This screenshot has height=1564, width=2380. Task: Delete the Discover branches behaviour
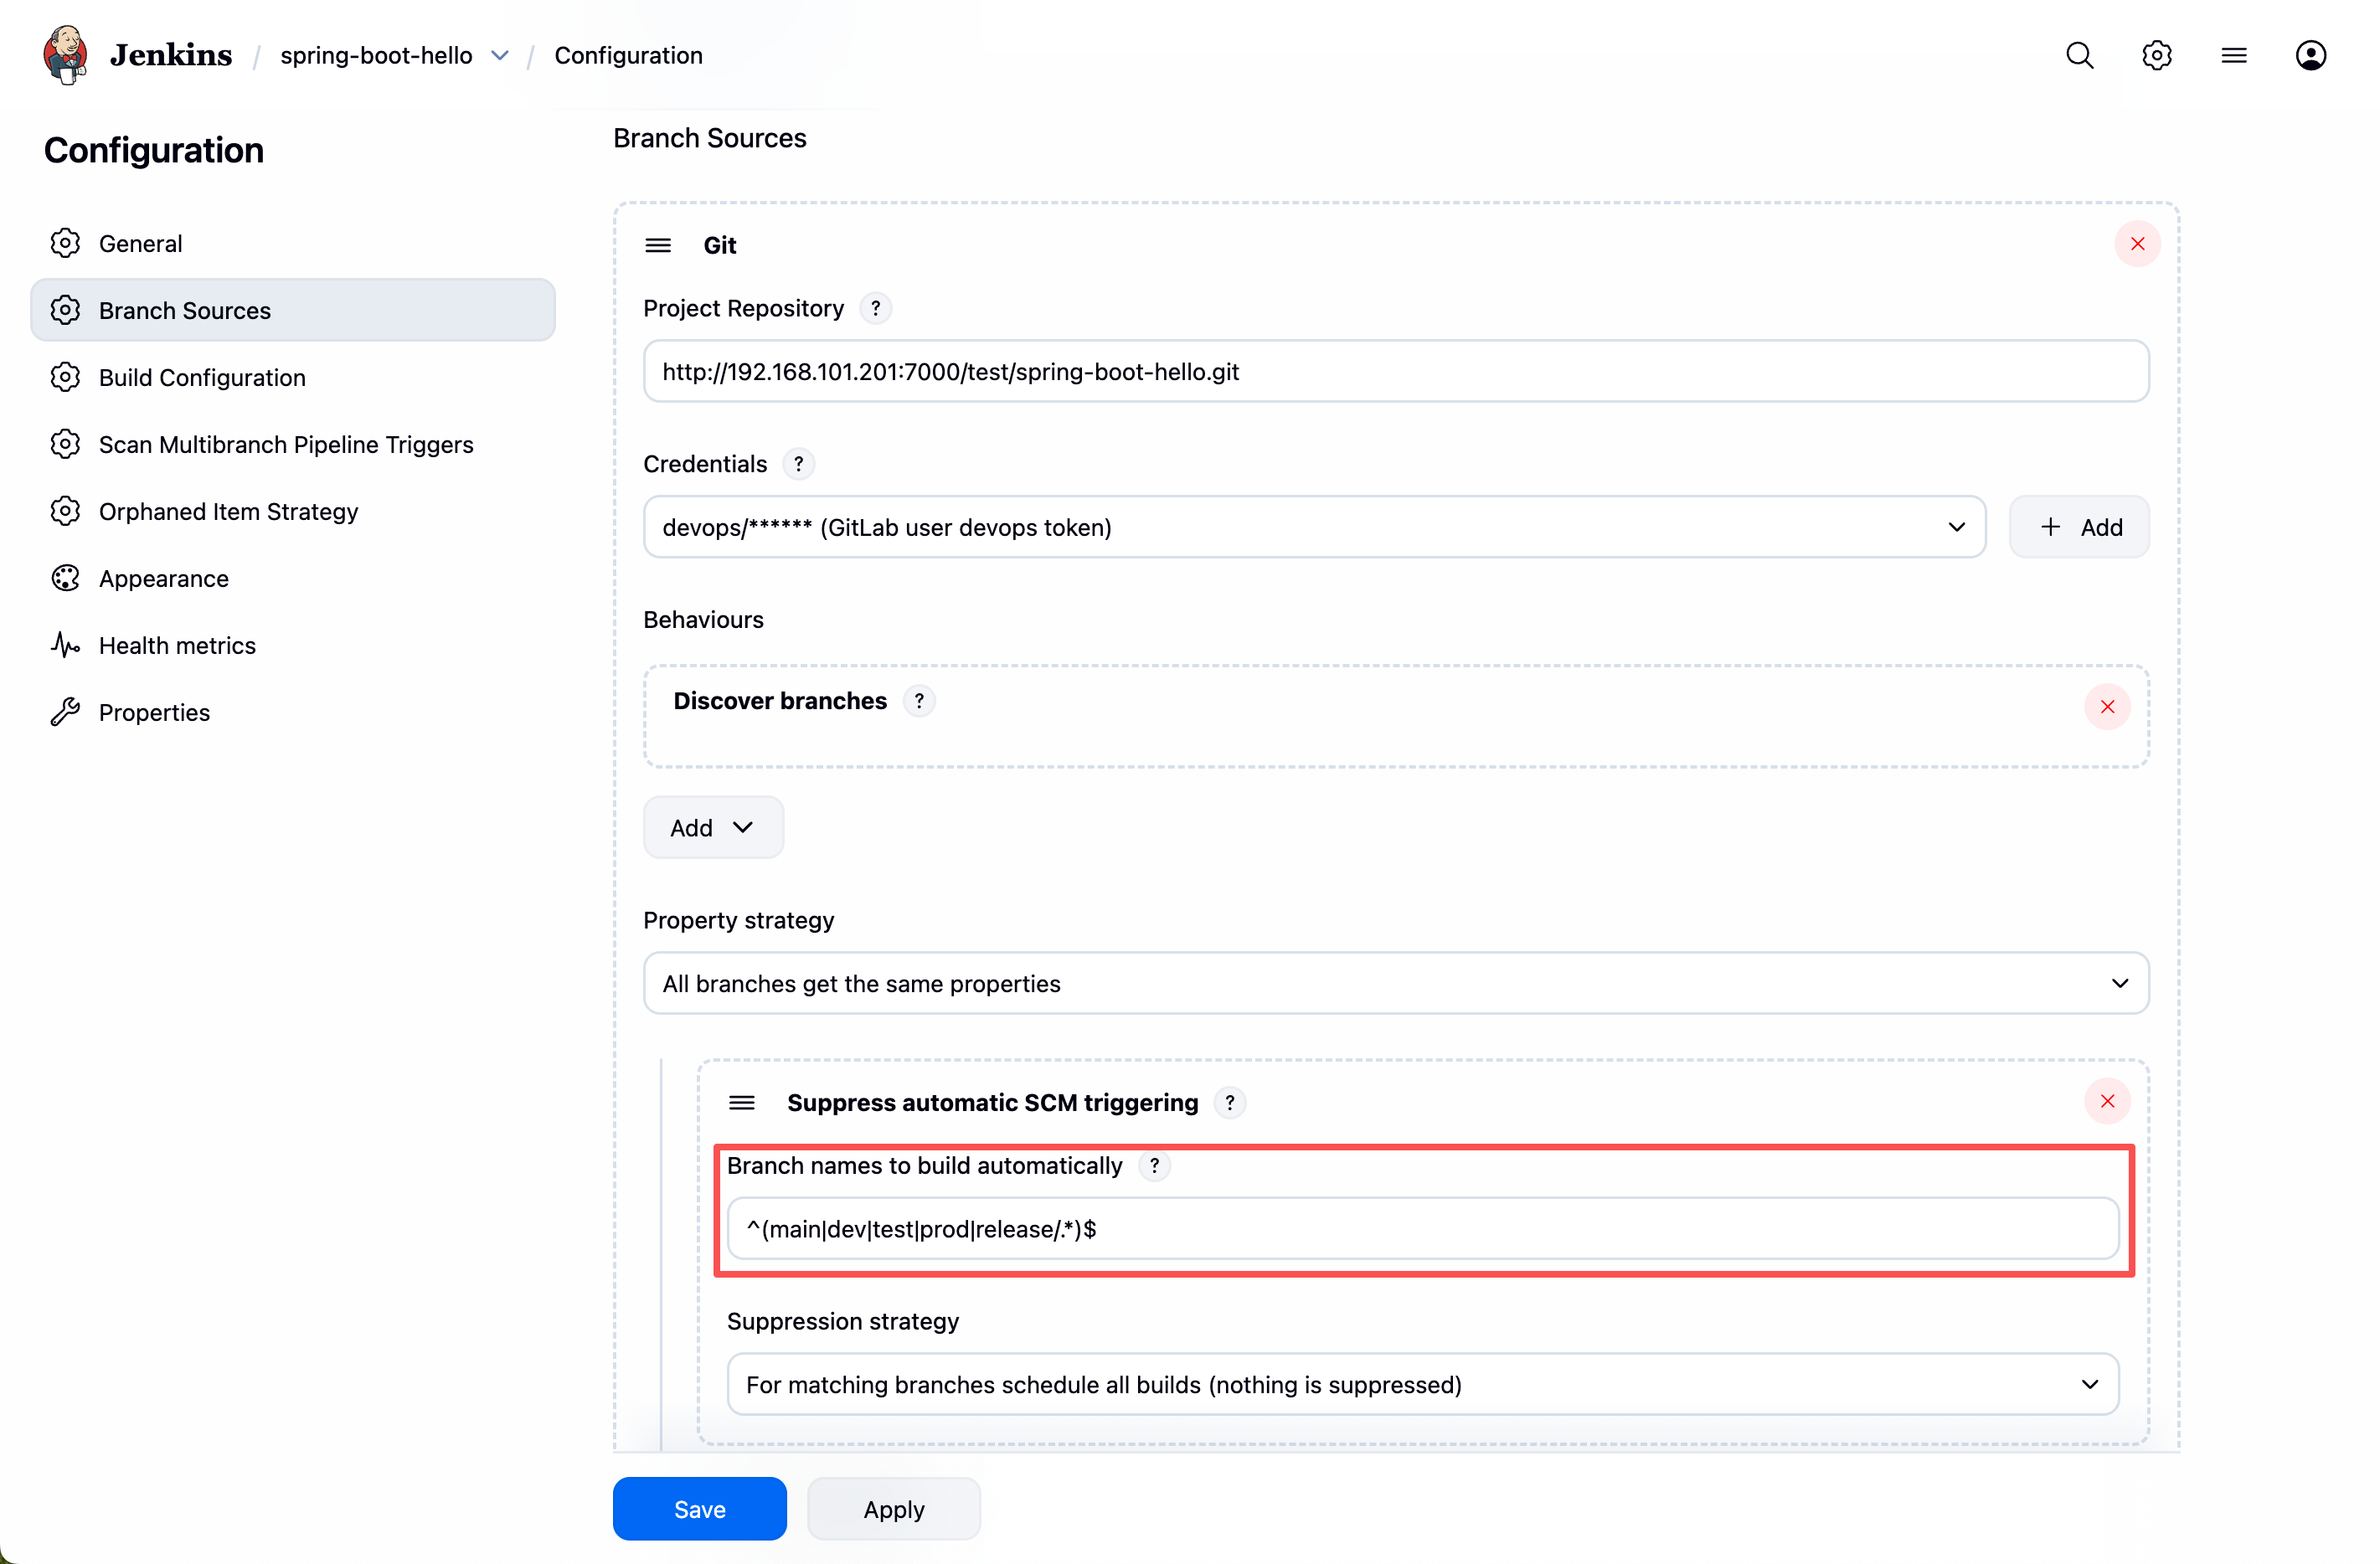click(2107, 707)
